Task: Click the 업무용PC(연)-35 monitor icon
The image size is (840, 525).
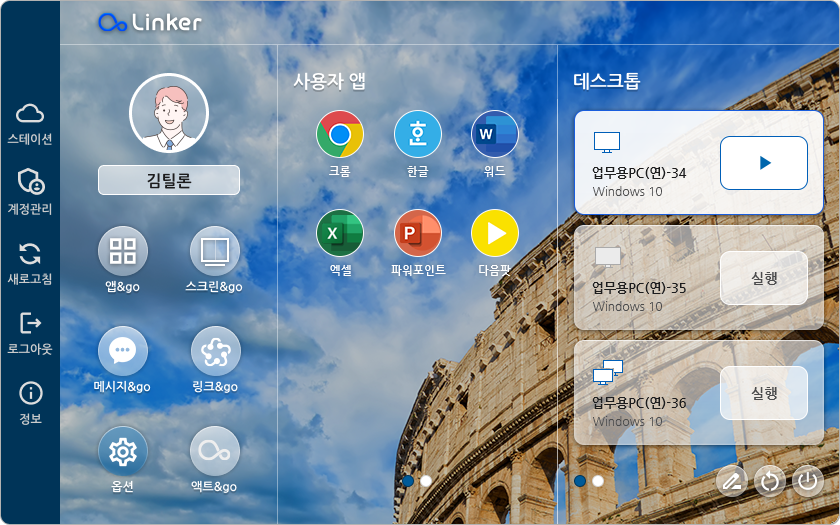Action: point(608,257)
